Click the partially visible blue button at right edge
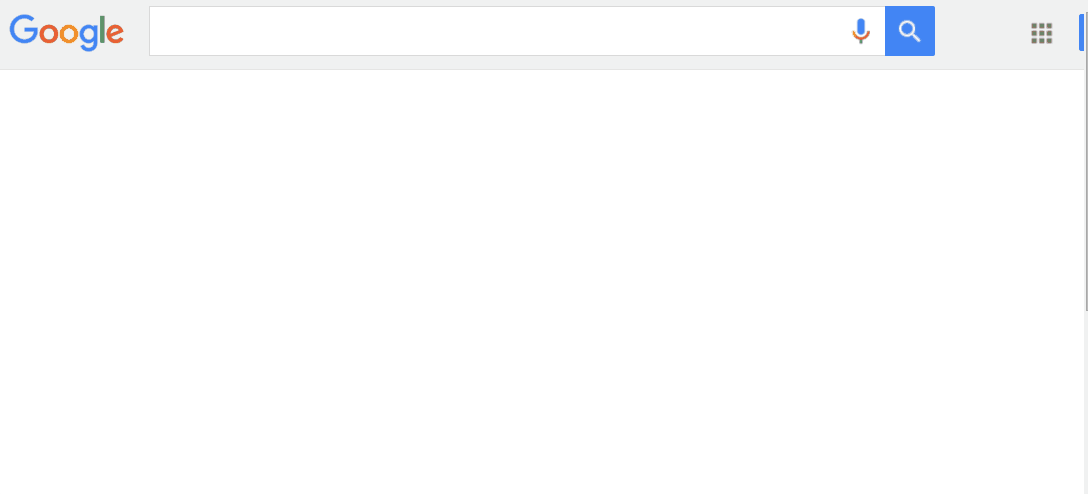This screenshot has height=494, width=1088. point(1081,32)
